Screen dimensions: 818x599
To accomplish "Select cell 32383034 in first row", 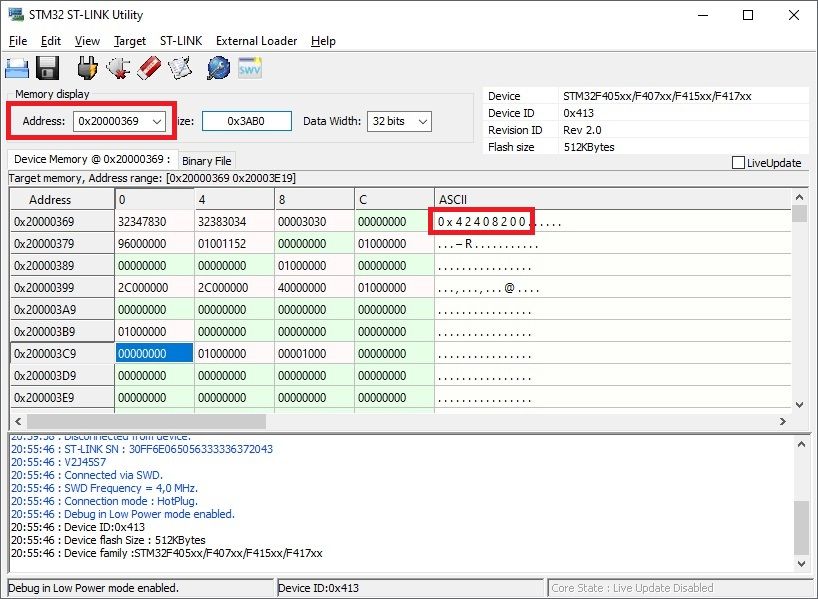I will (x=234, y=221).
